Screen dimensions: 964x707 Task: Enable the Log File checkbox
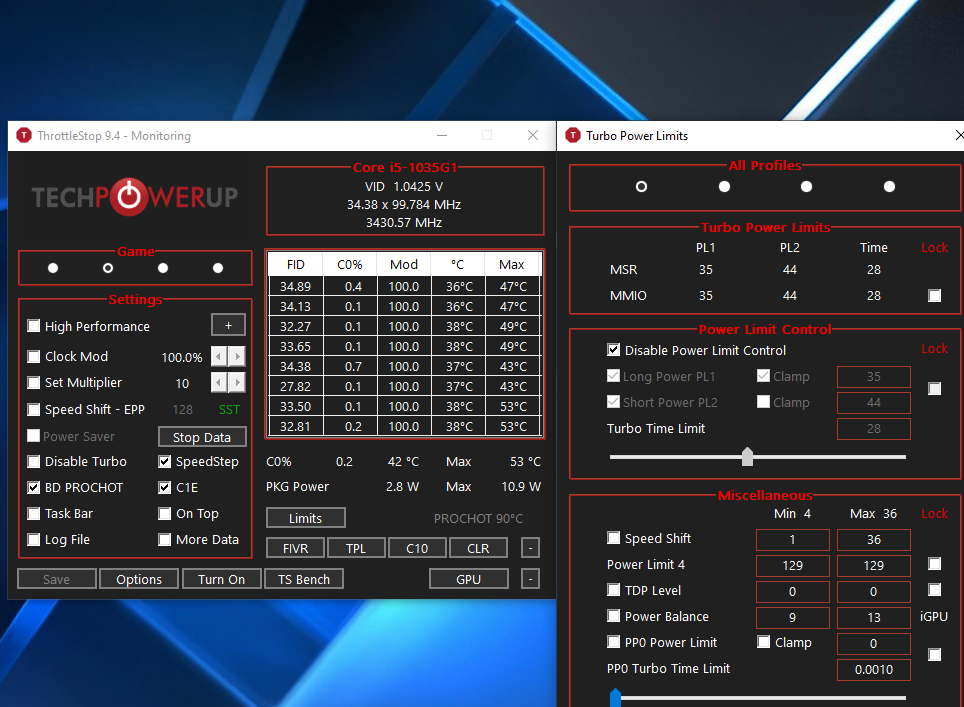point(34,540)
